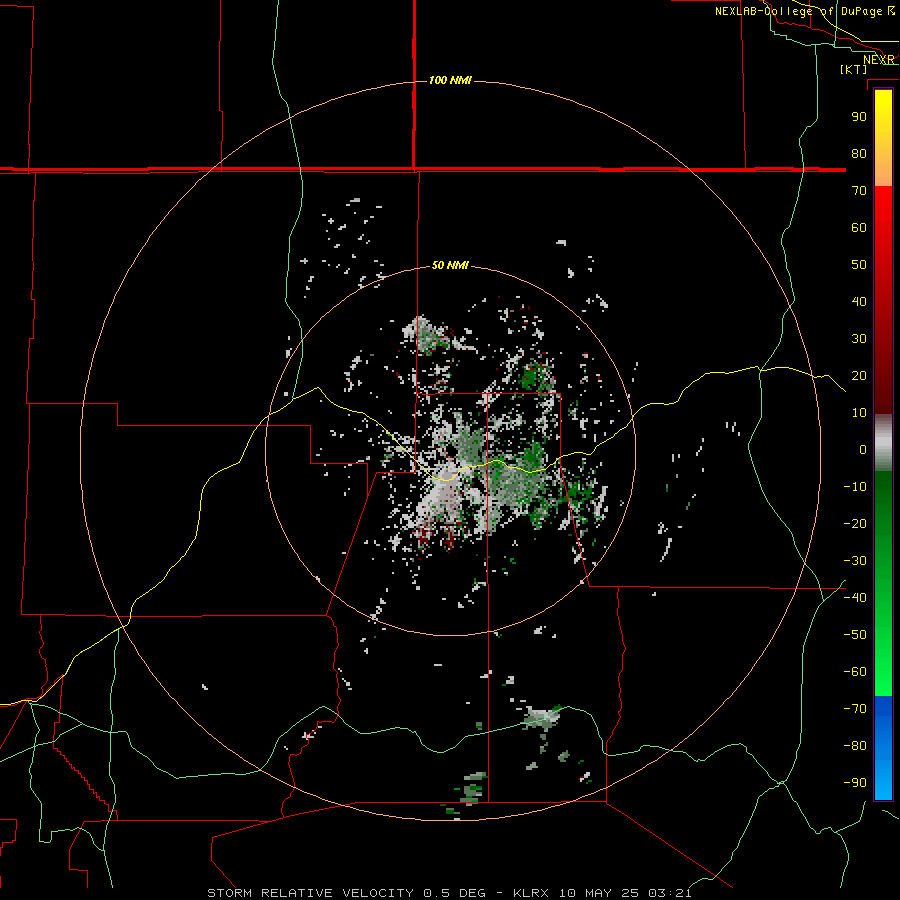Select the 50 value on the velocity scale
900x900 pixels.
click(x=859, y=265)
